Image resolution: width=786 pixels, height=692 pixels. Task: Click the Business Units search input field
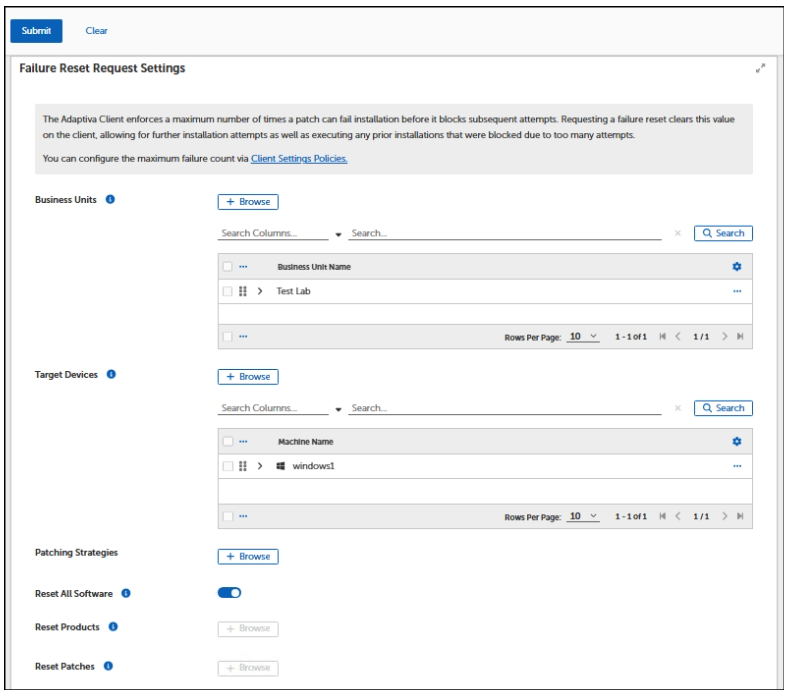click(505, 233)
